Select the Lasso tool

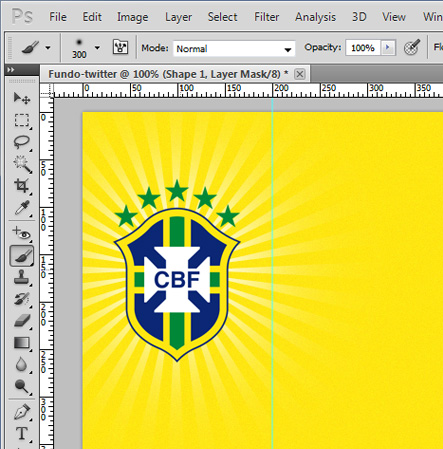coord(22,142)
